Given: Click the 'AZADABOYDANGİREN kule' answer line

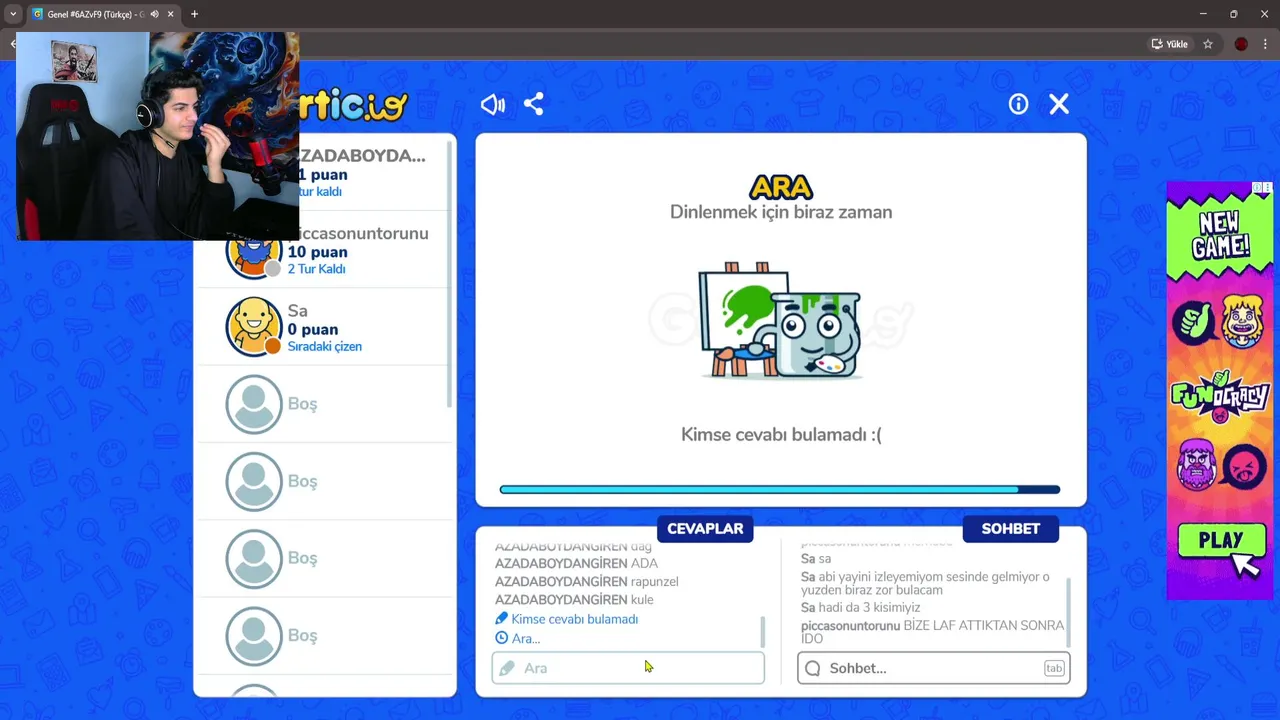Looking at the screenshot, I should point(574,600).
